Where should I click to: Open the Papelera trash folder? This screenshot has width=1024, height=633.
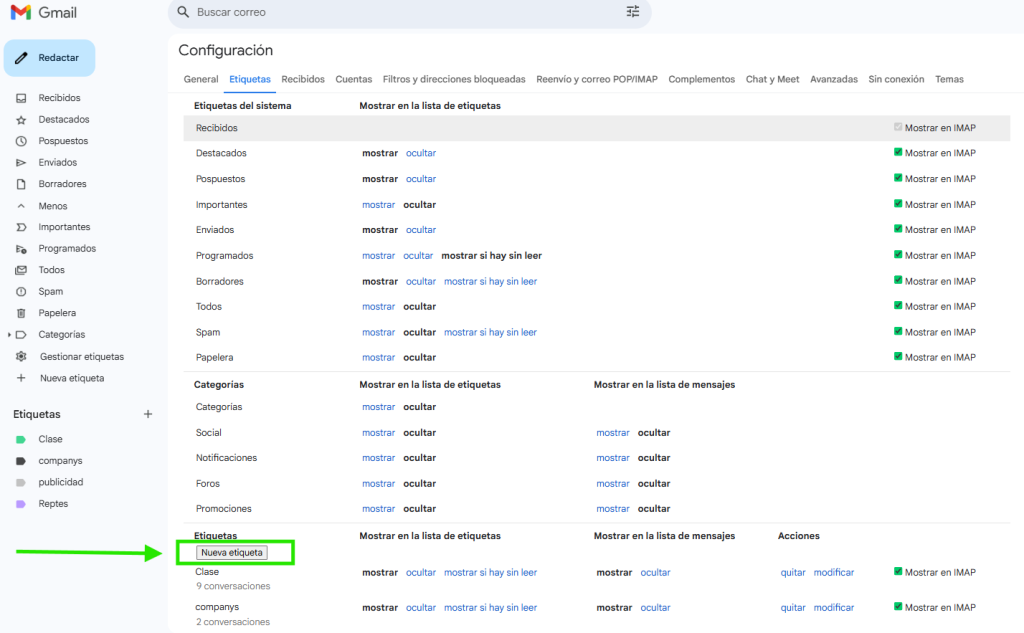coord(57,313)
